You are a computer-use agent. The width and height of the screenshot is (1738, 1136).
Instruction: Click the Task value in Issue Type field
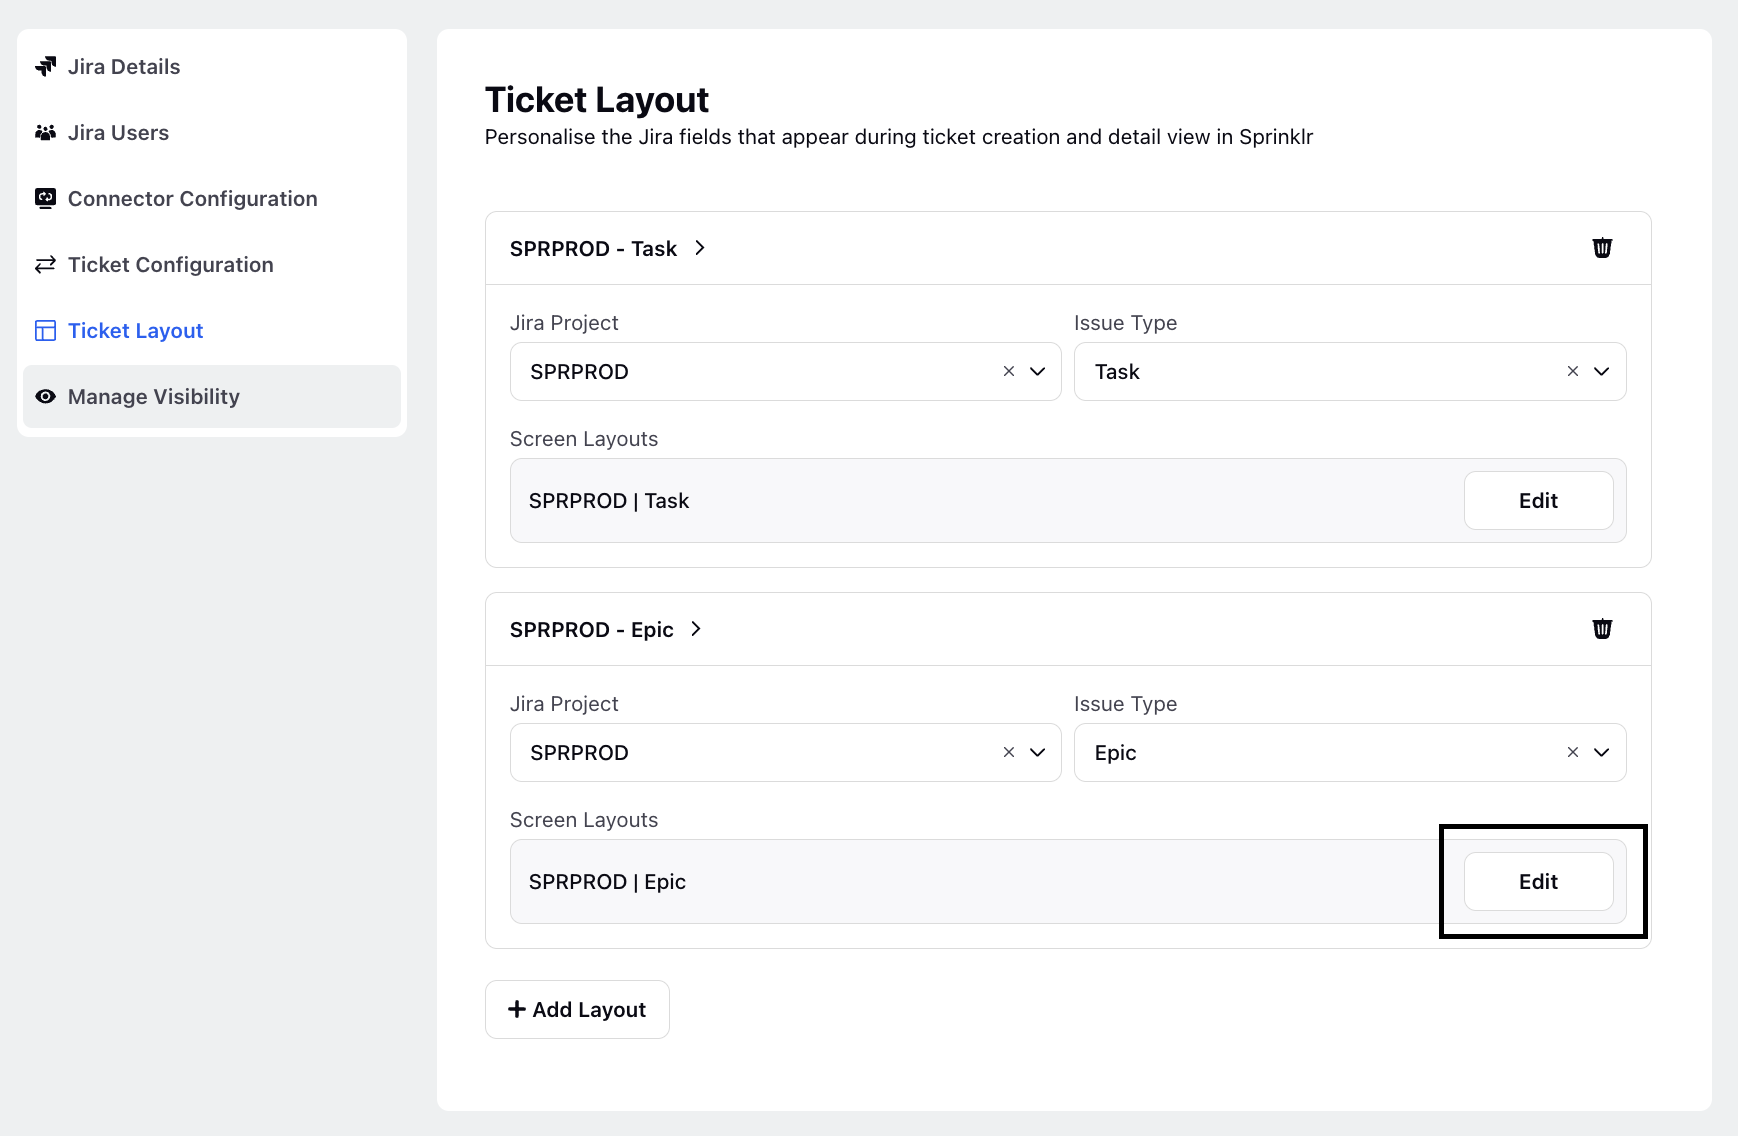coord(1117,372)
